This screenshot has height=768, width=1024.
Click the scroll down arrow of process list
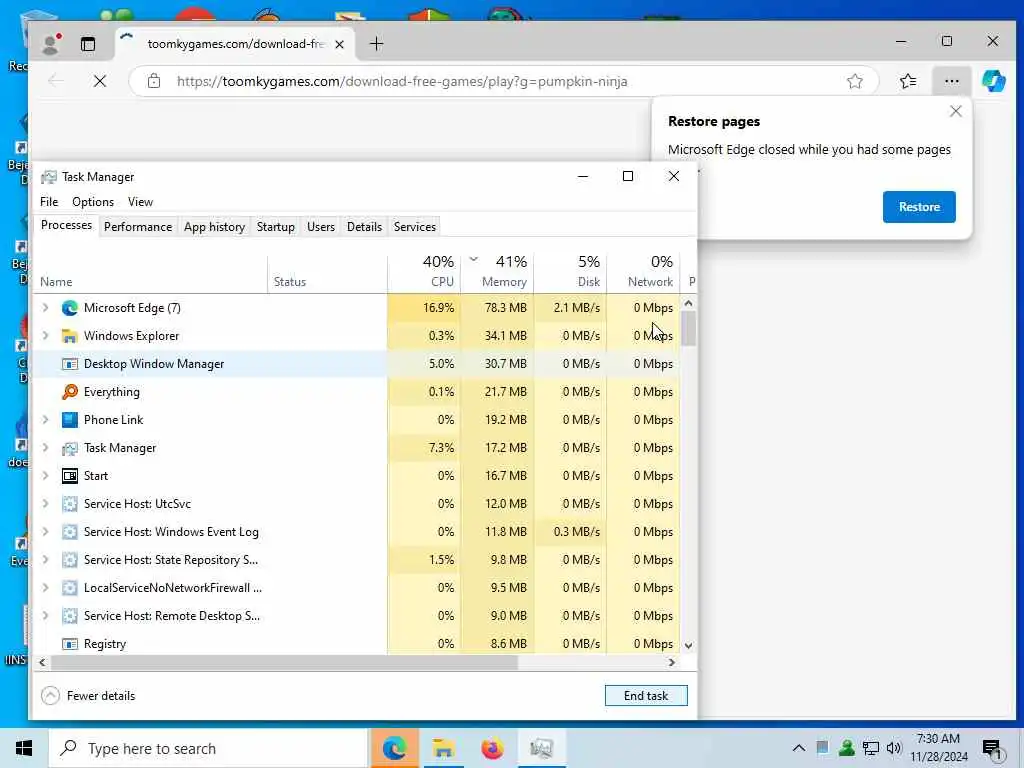click(x=688, y=645)
